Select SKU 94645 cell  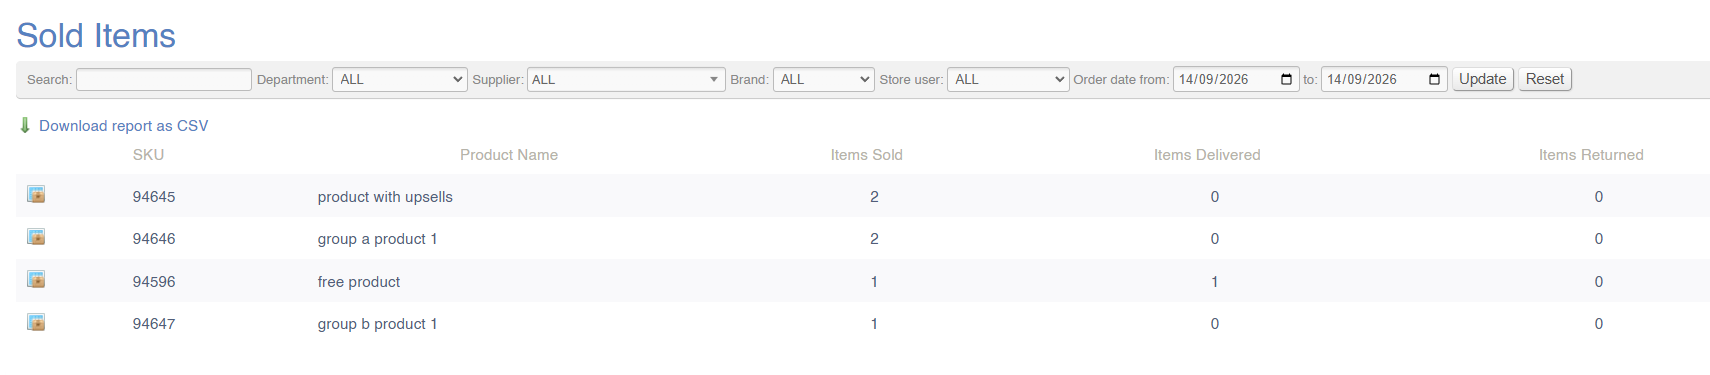[154, 197]
